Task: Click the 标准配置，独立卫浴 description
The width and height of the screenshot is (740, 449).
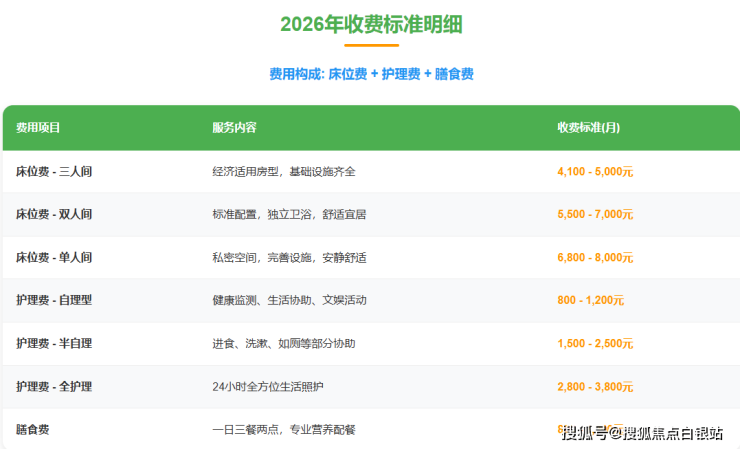Action: click(x=289, y=214)
